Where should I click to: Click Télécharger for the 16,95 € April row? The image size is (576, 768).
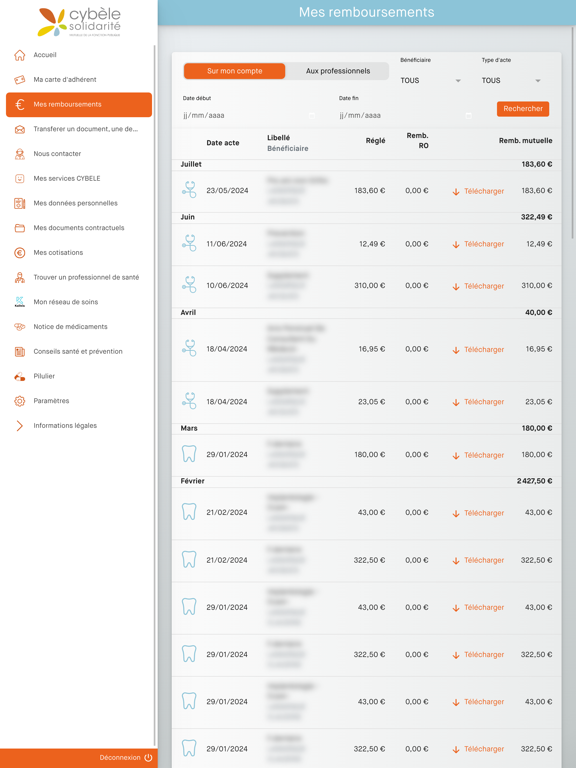[x=484, y=349]
